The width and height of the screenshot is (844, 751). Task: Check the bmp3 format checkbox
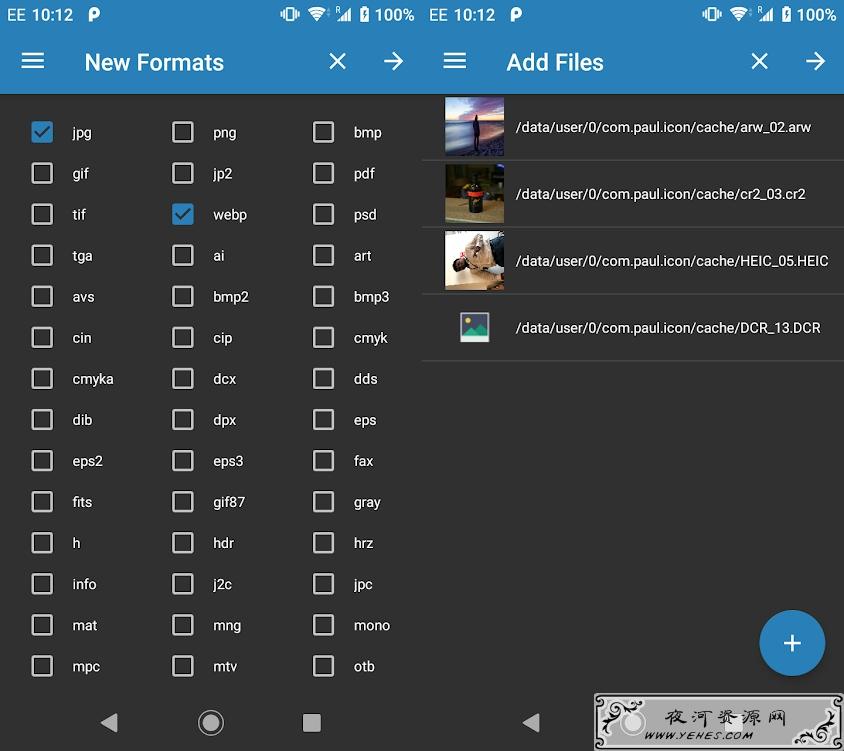pyautogui.click(x=323, y=296)
